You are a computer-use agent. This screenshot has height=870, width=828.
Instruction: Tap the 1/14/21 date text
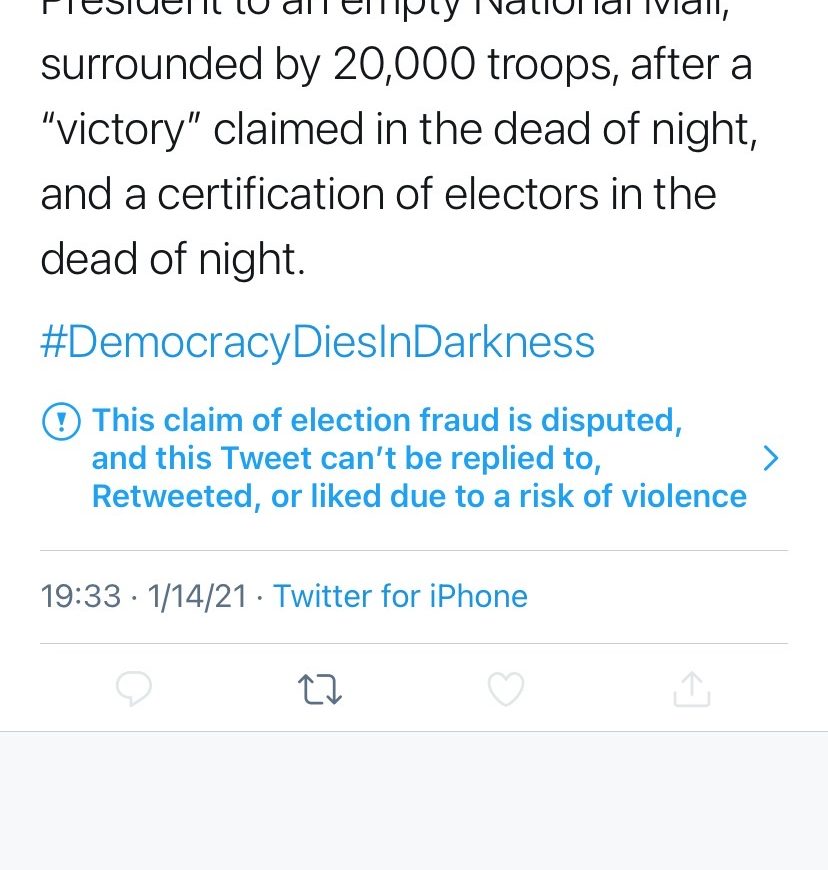(196, 596)
